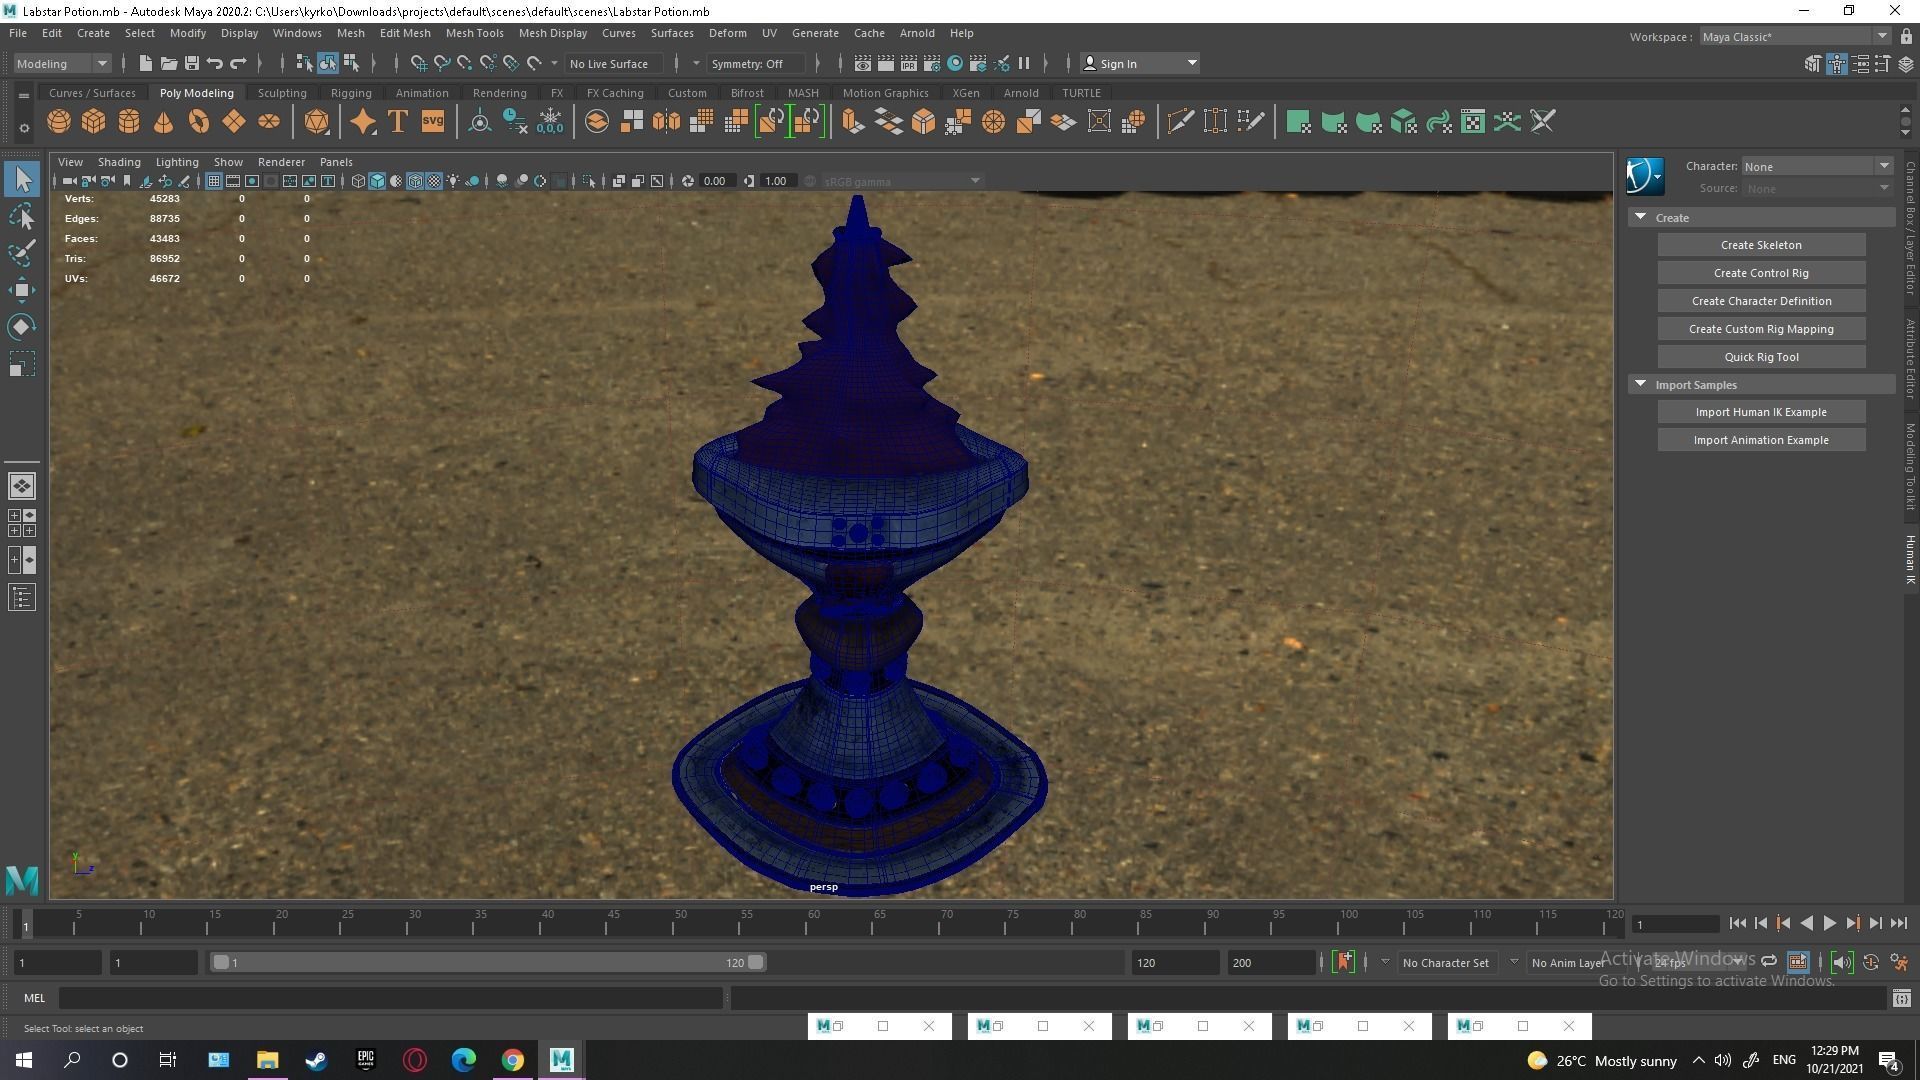
Task: Create a polygon cylinder from the shelf
Action: (x=129, y=122)
